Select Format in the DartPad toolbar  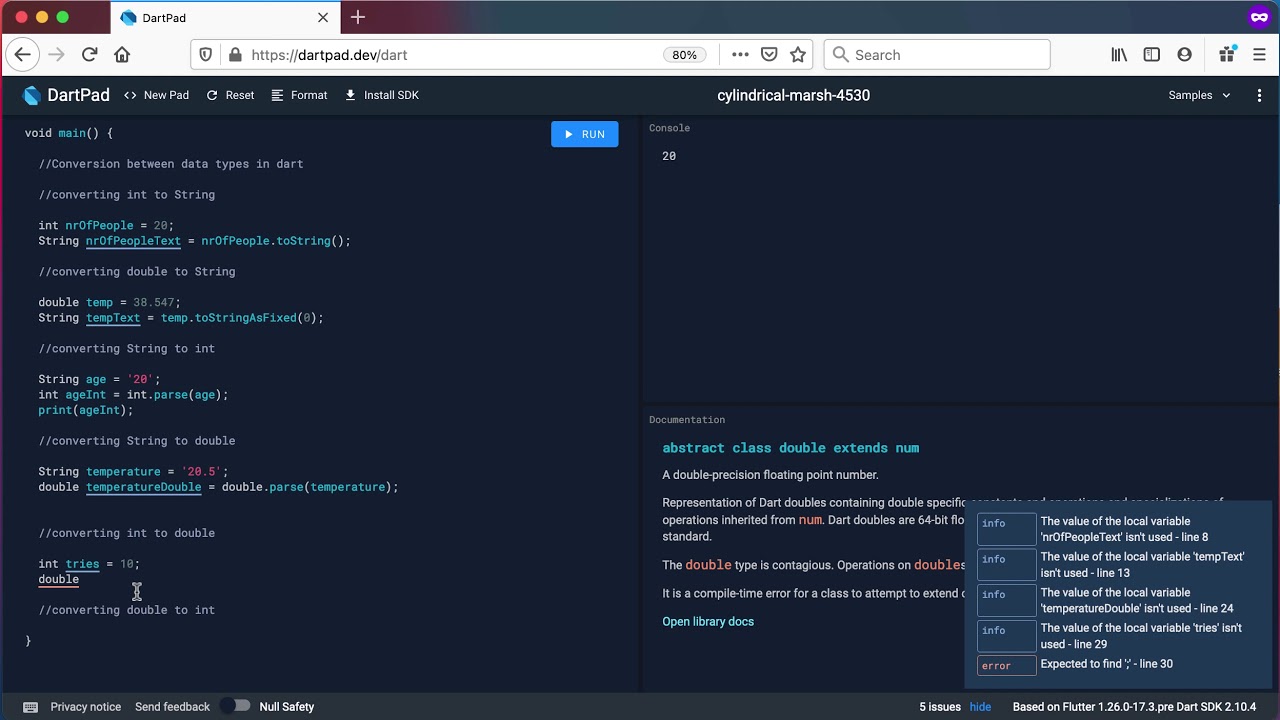(x=299, y=95)
